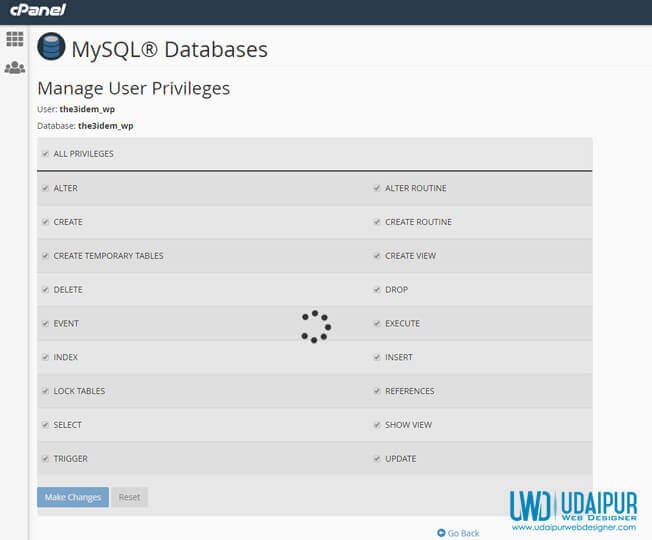652x540 pixels.
Task: Open the User Manager people icon
Action: click(x=15, y=67)
